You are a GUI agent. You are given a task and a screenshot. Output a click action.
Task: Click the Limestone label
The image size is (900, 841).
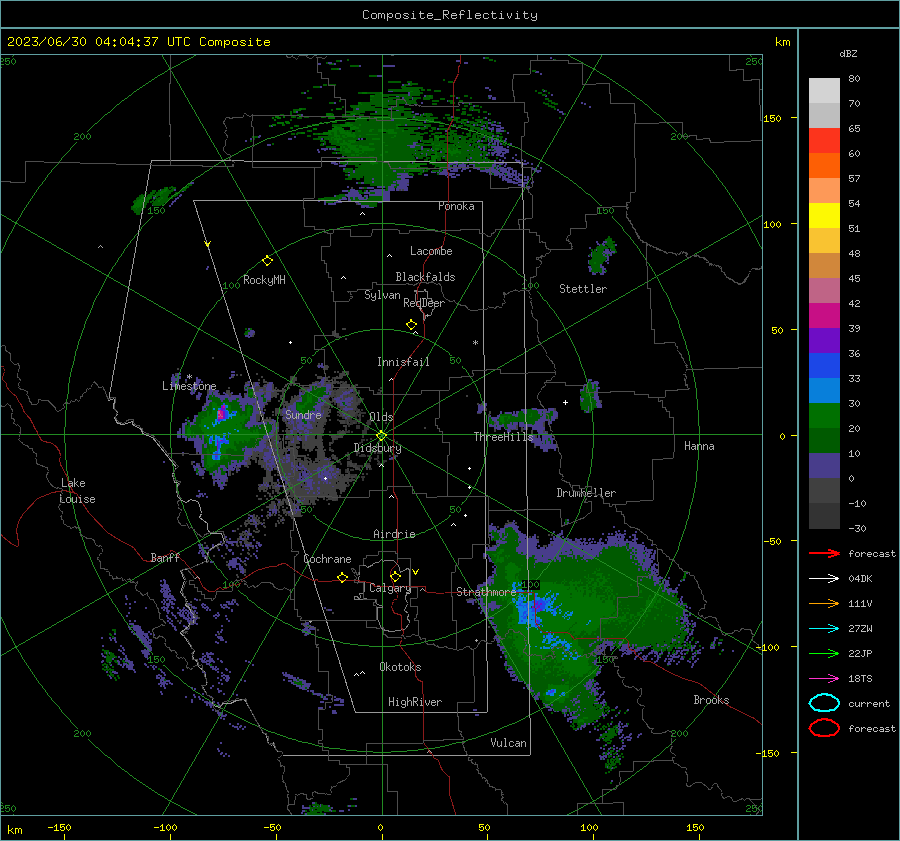coord(189,386)
